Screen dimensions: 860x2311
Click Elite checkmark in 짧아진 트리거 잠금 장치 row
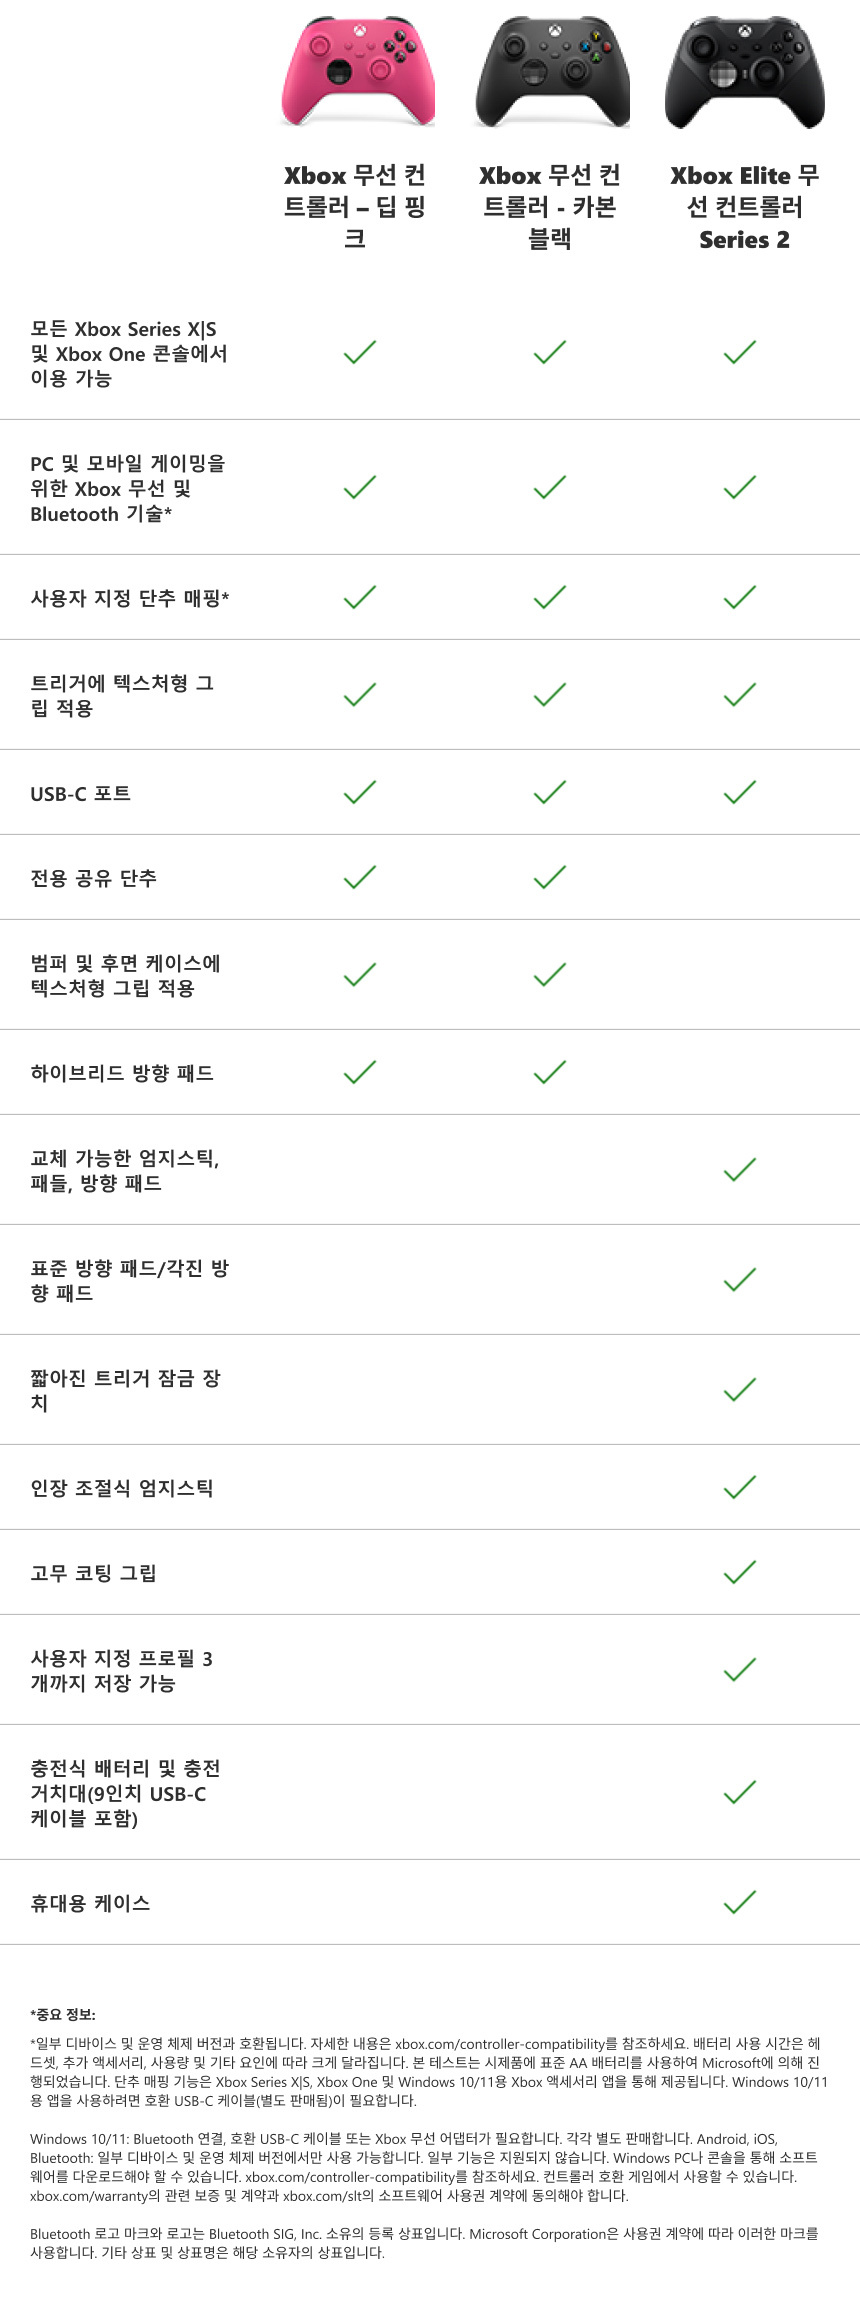pos(740,1389)
